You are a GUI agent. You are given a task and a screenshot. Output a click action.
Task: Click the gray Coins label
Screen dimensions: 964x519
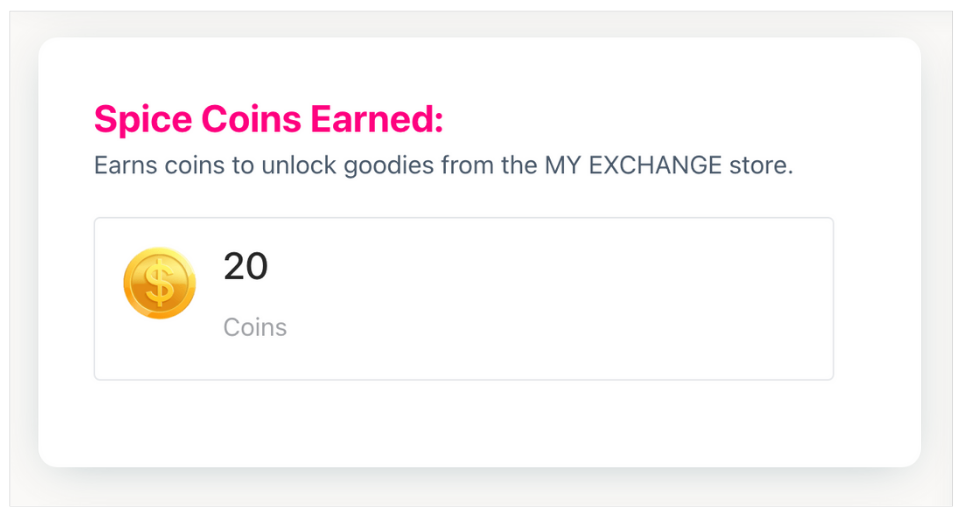pyautogui.click(x=255, y=328)
